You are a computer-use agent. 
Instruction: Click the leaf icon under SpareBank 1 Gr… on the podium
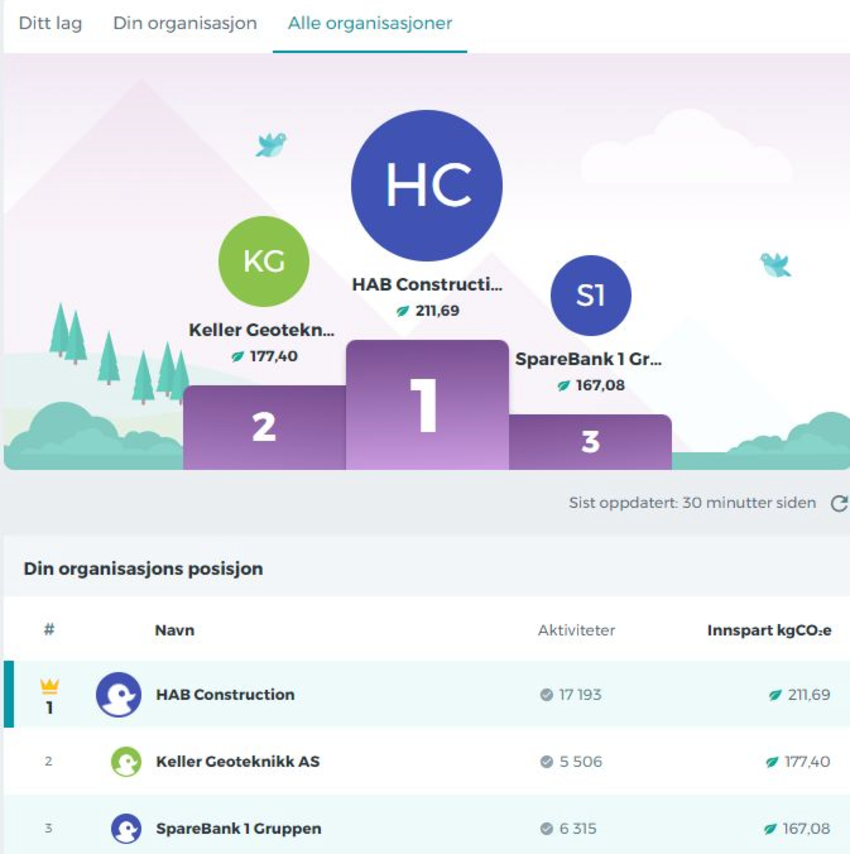(x=564, y=386)
